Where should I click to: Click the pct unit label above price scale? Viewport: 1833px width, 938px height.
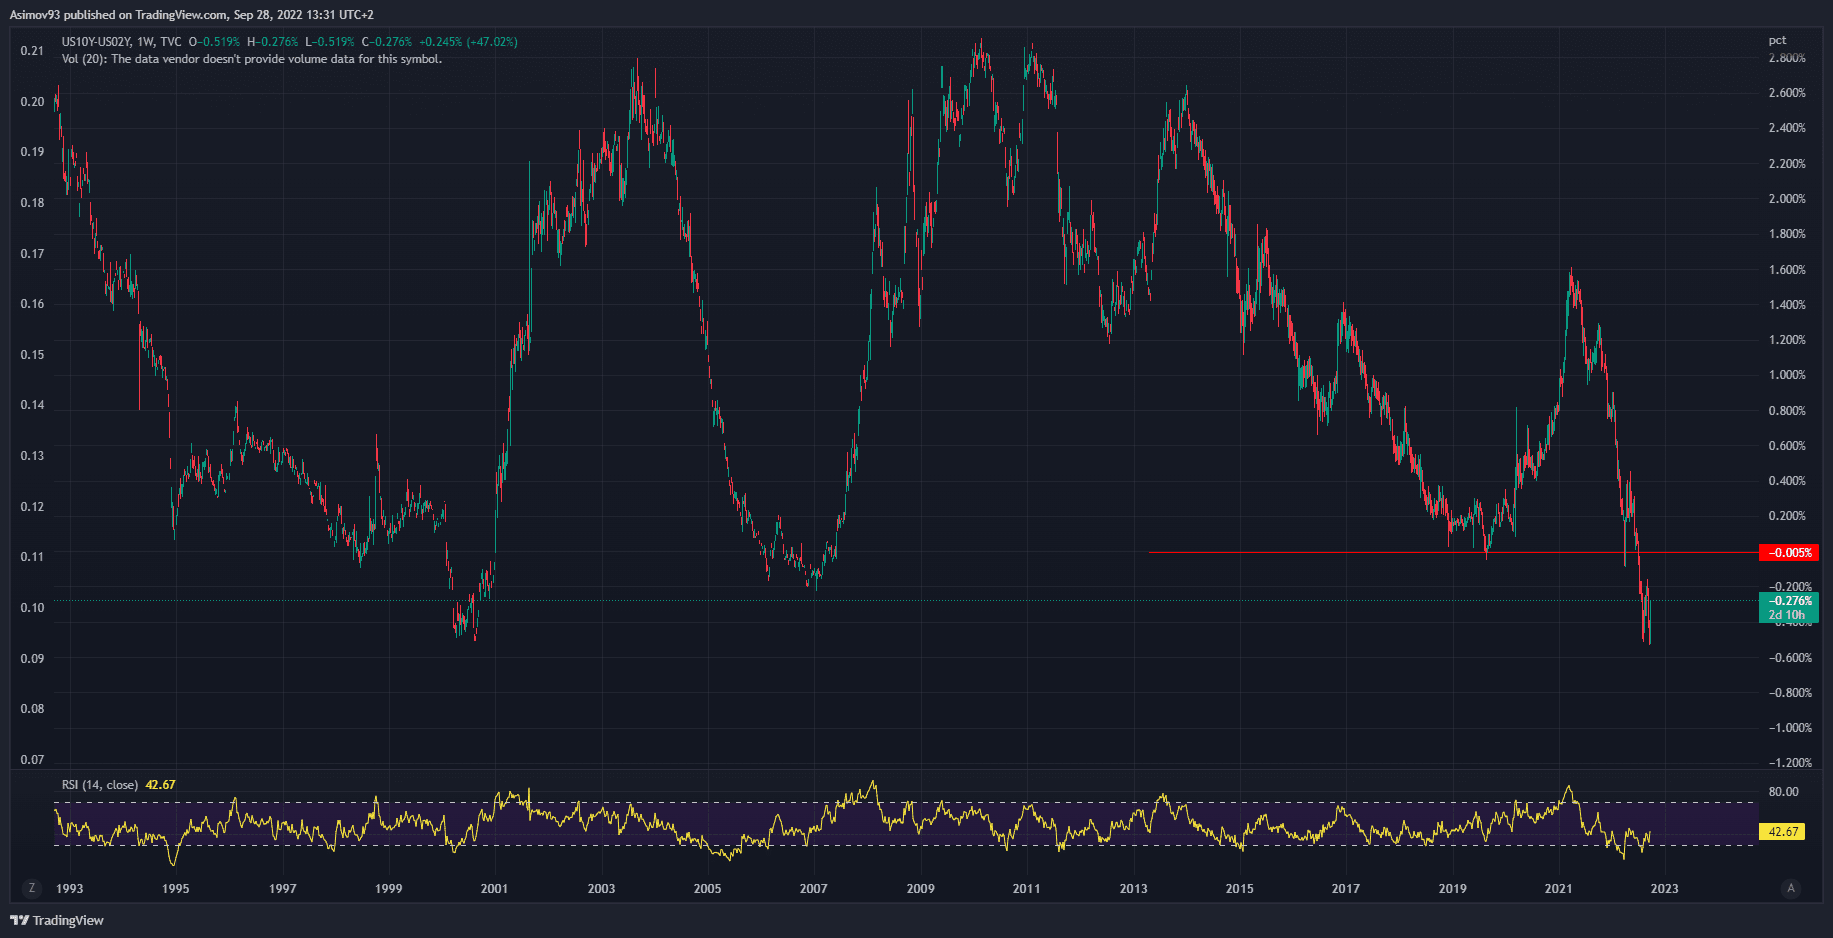coord(1777,41)
